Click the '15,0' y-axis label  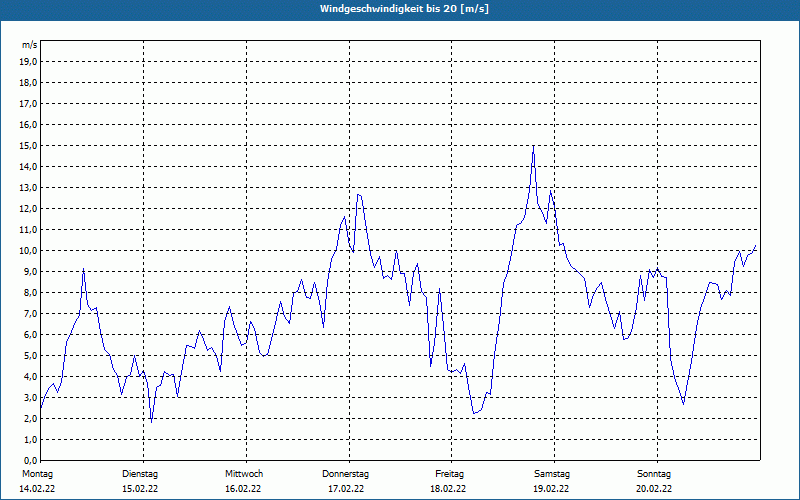pos(28,146)
